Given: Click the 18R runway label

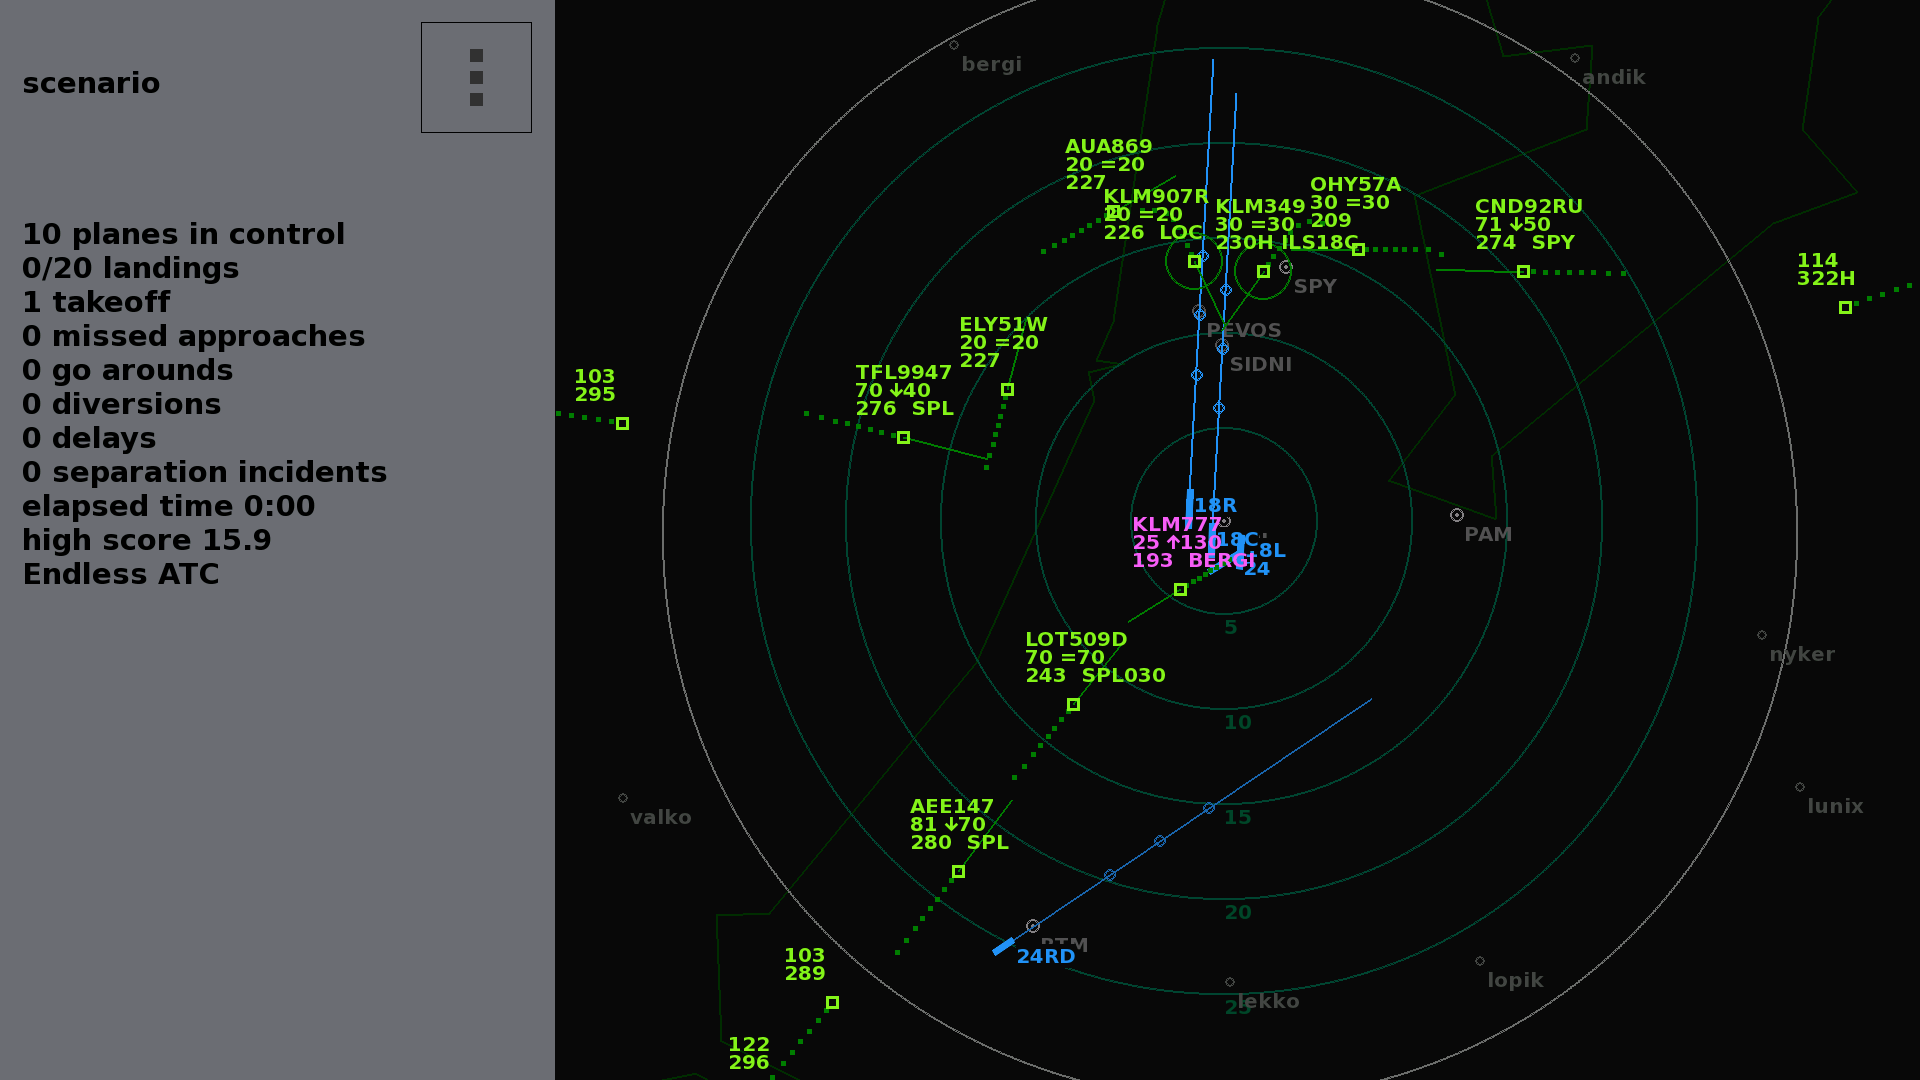Looking at the screenshot, I should 1215,506.
